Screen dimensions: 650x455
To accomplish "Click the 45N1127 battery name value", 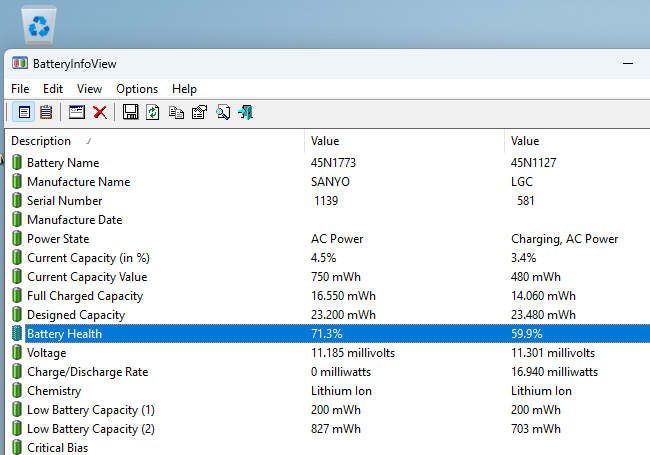I will (533, 162).
